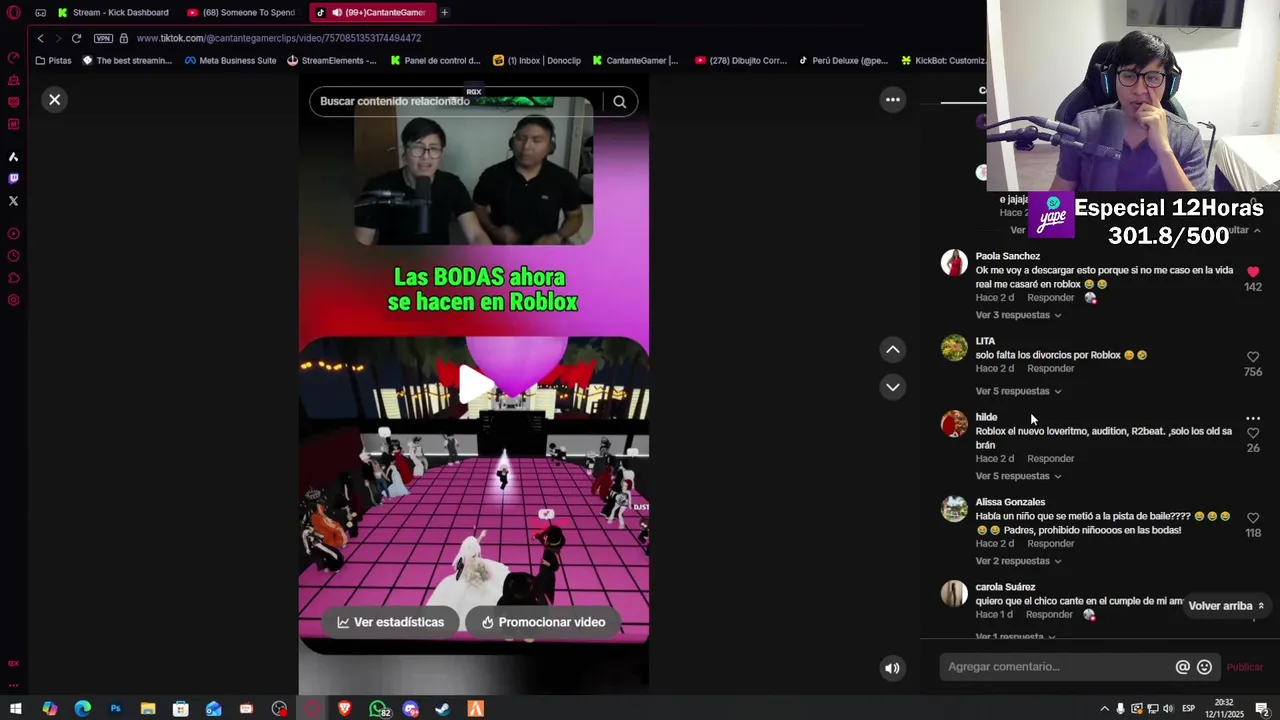Click Volver arriba to scroll comments up

point(1226,606)
